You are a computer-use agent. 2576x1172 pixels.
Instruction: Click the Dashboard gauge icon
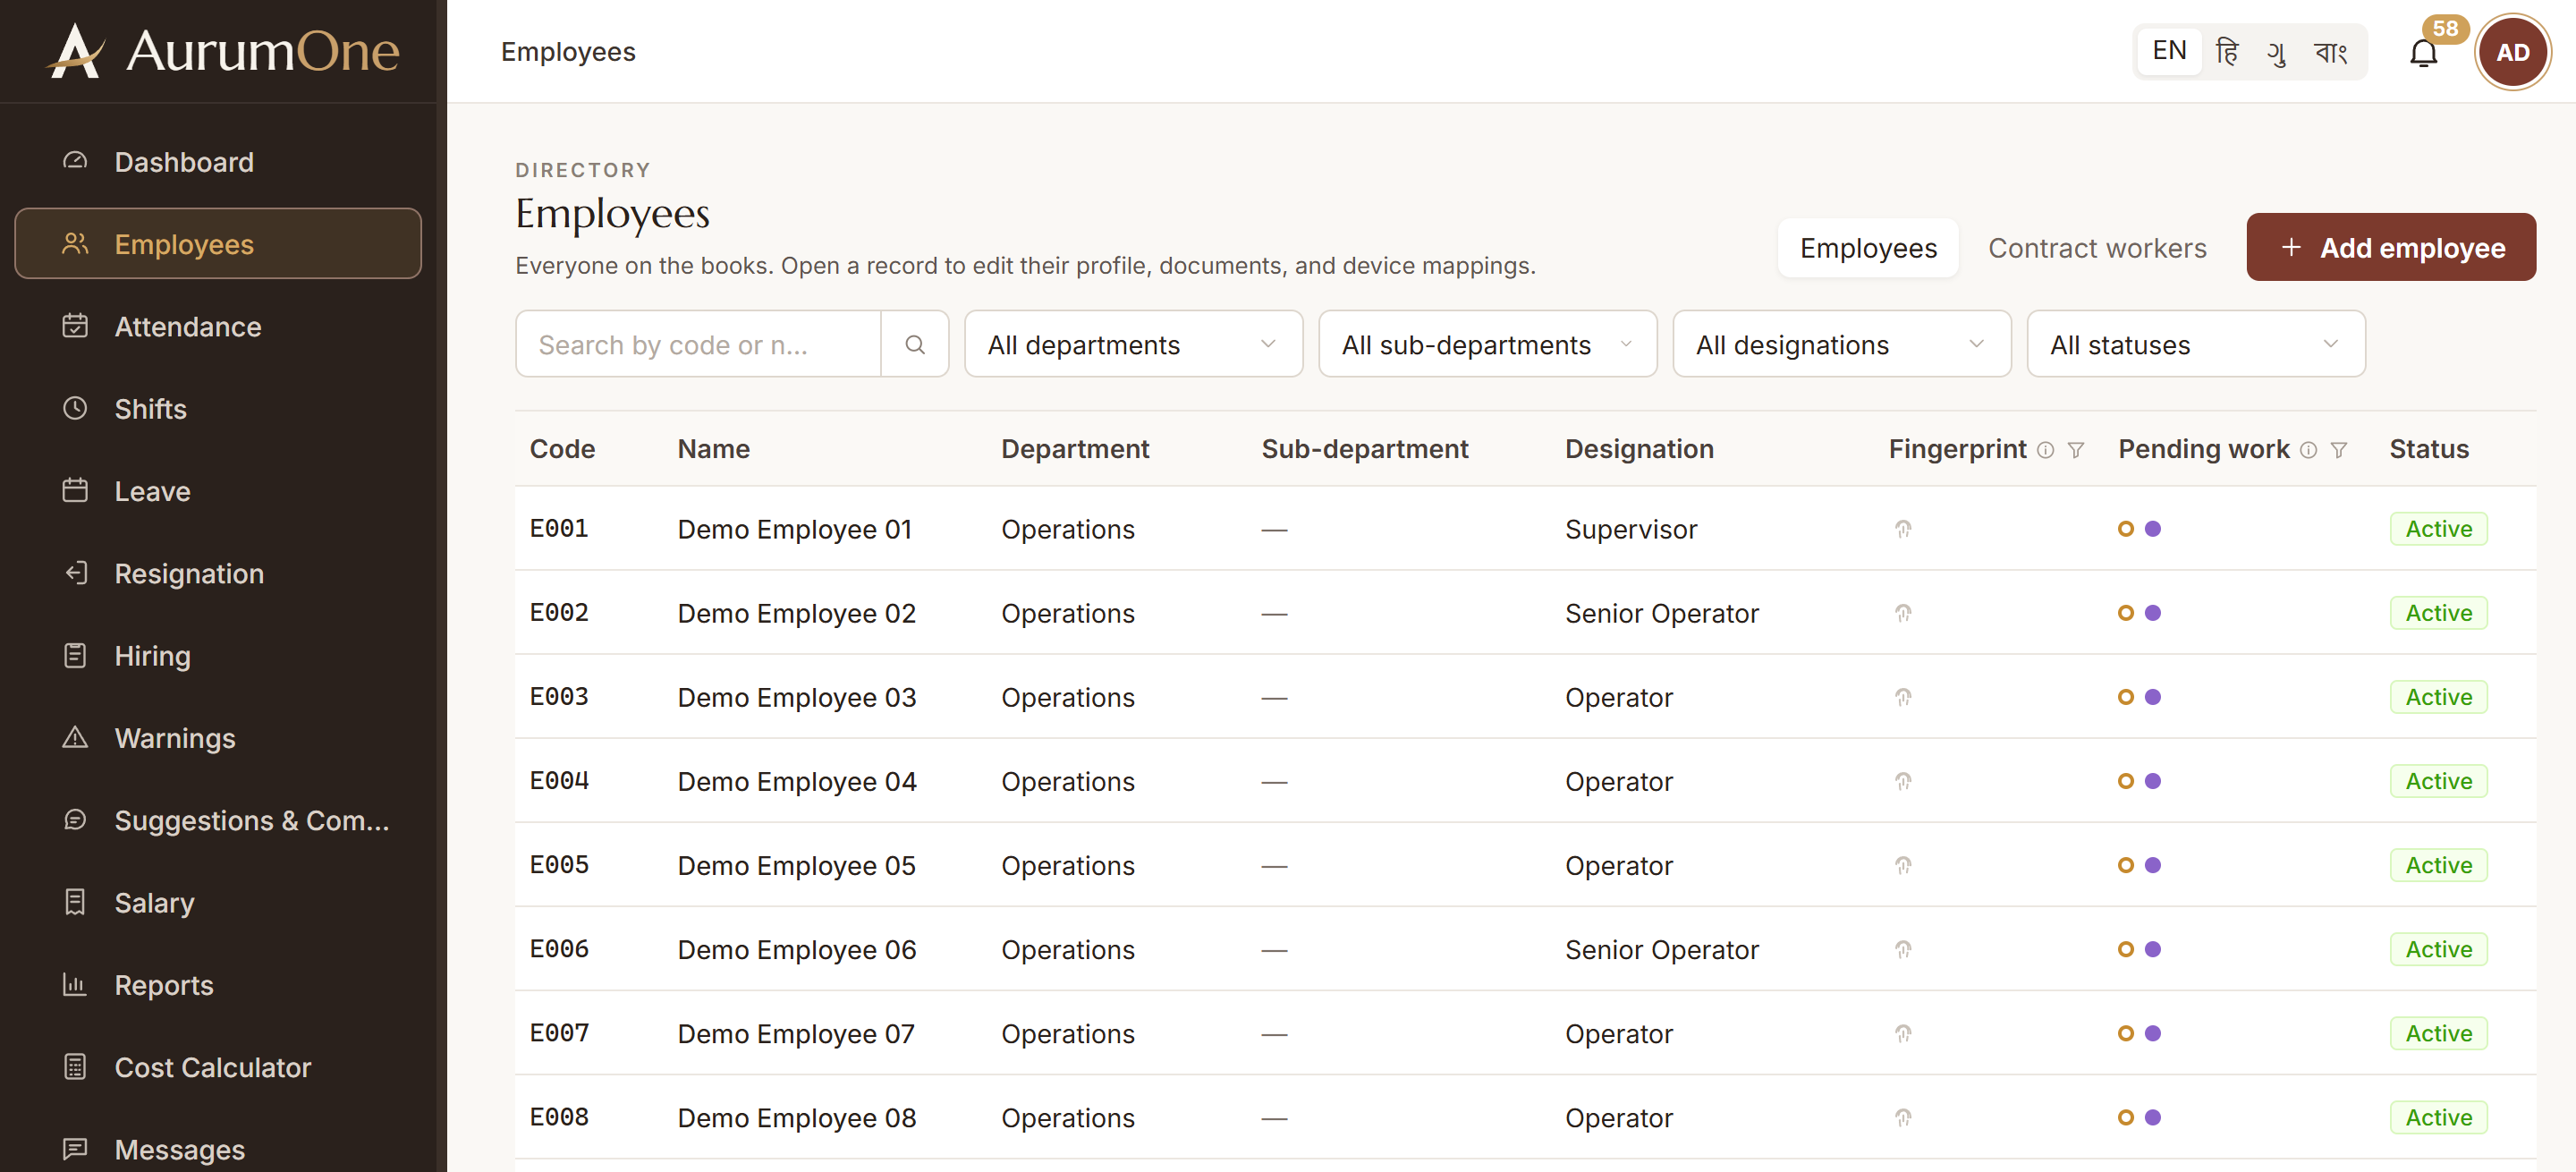point(75,161)
